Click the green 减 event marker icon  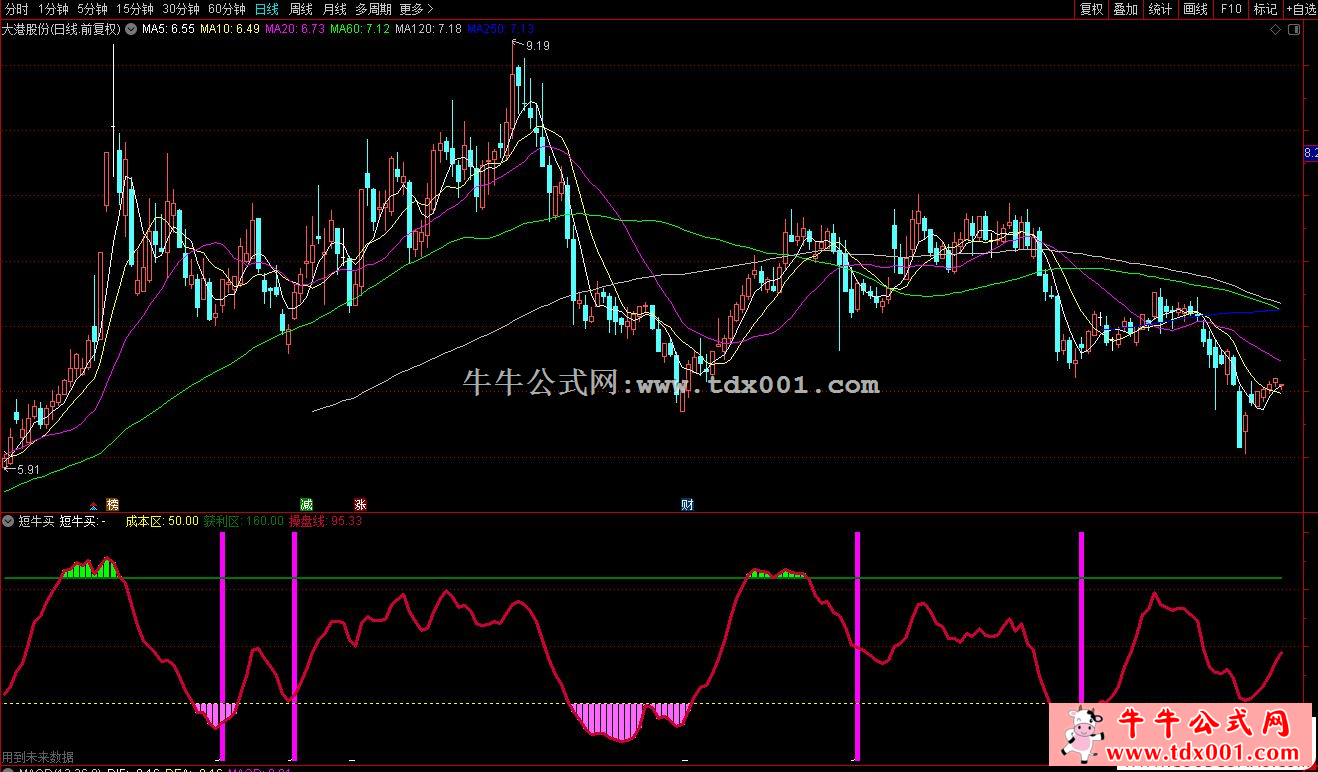(x=307, y=504)
